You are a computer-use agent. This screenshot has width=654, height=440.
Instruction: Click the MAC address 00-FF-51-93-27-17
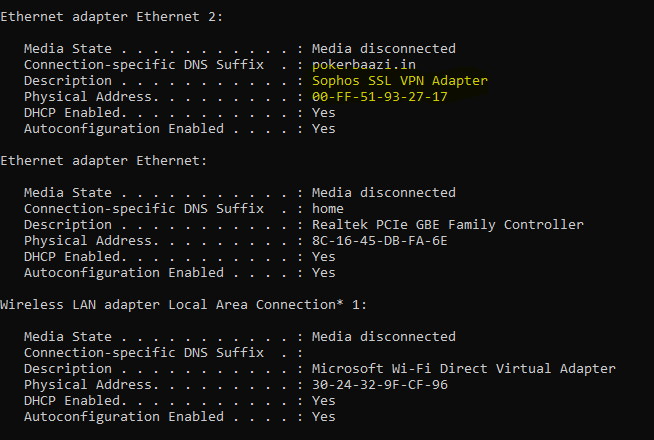click(380, 97)
